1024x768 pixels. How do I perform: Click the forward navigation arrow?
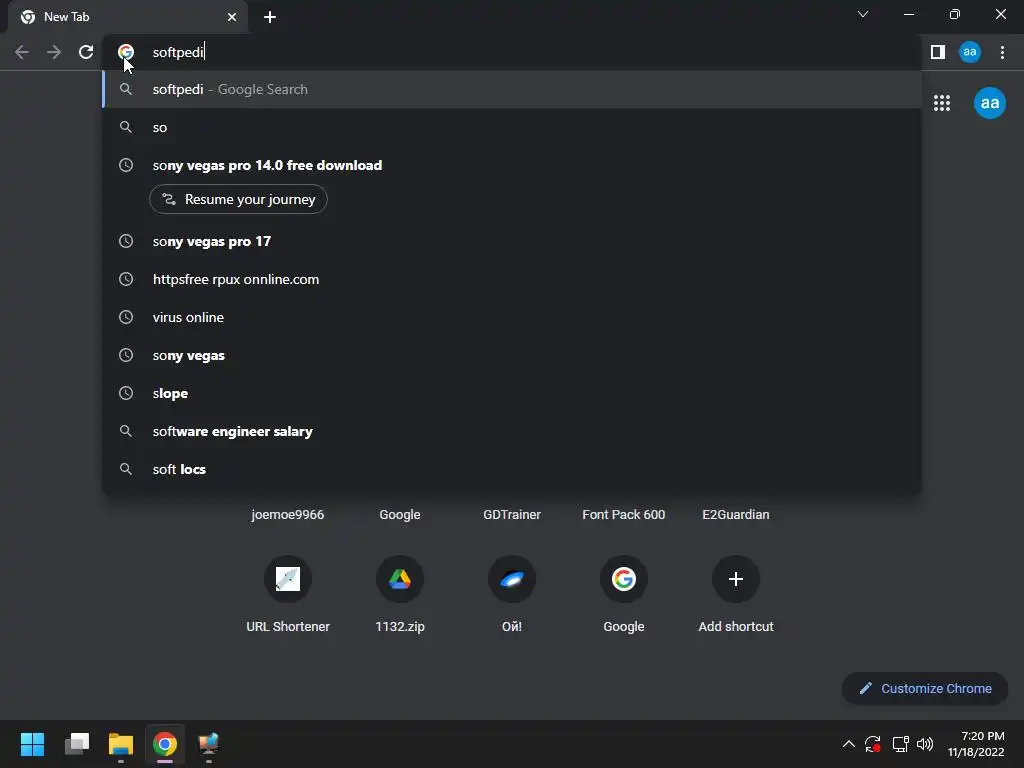(54, 52)
